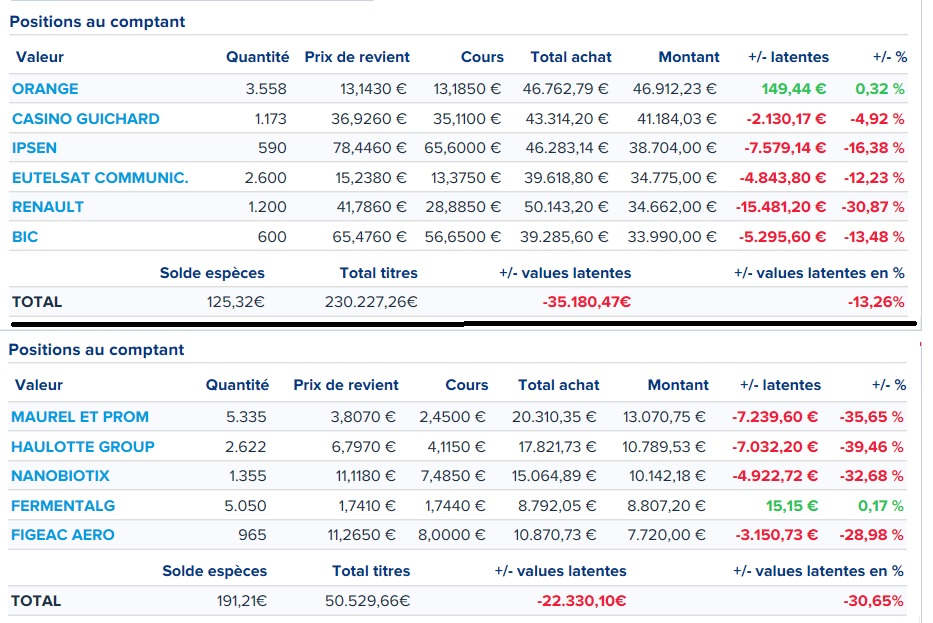Click FIGEAC AERO montant 7.720,00 €
The width and height of the screenshot is (933, 623).
666,534
